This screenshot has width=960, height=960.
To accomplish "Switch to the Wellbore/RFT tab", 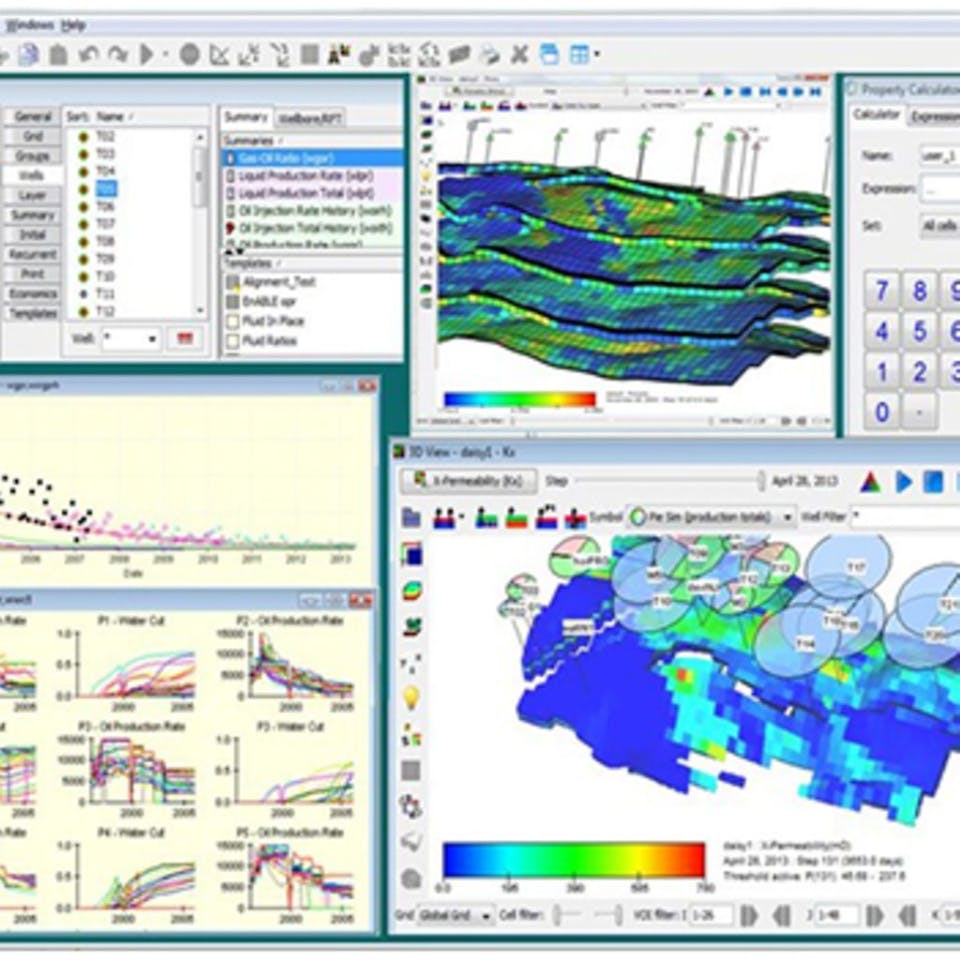I will click(310, 118).
